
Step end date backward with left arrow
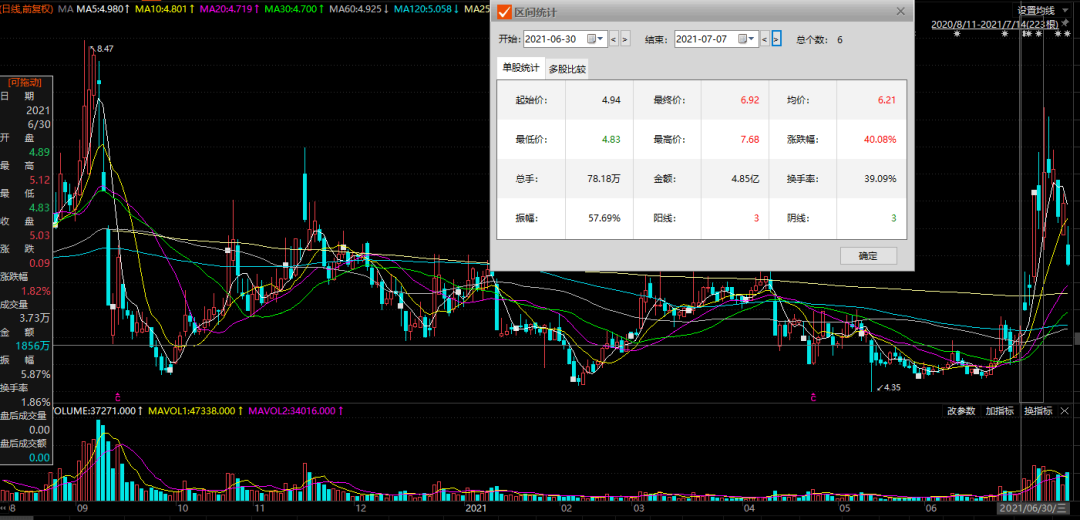click(x=765, y=39)
